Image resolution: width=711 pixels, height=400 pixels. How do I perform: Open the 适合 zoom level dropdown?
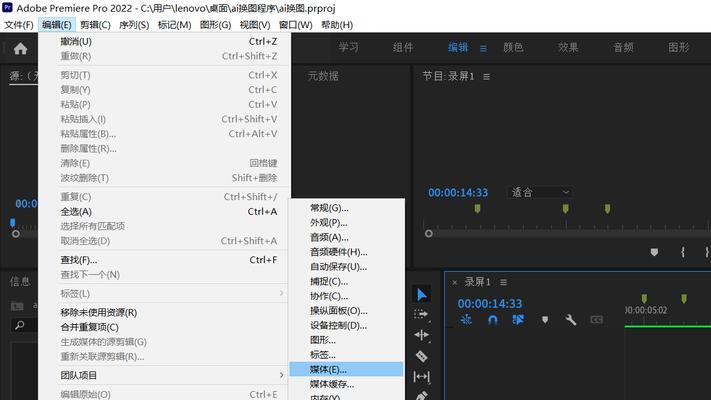pos(540,192)
